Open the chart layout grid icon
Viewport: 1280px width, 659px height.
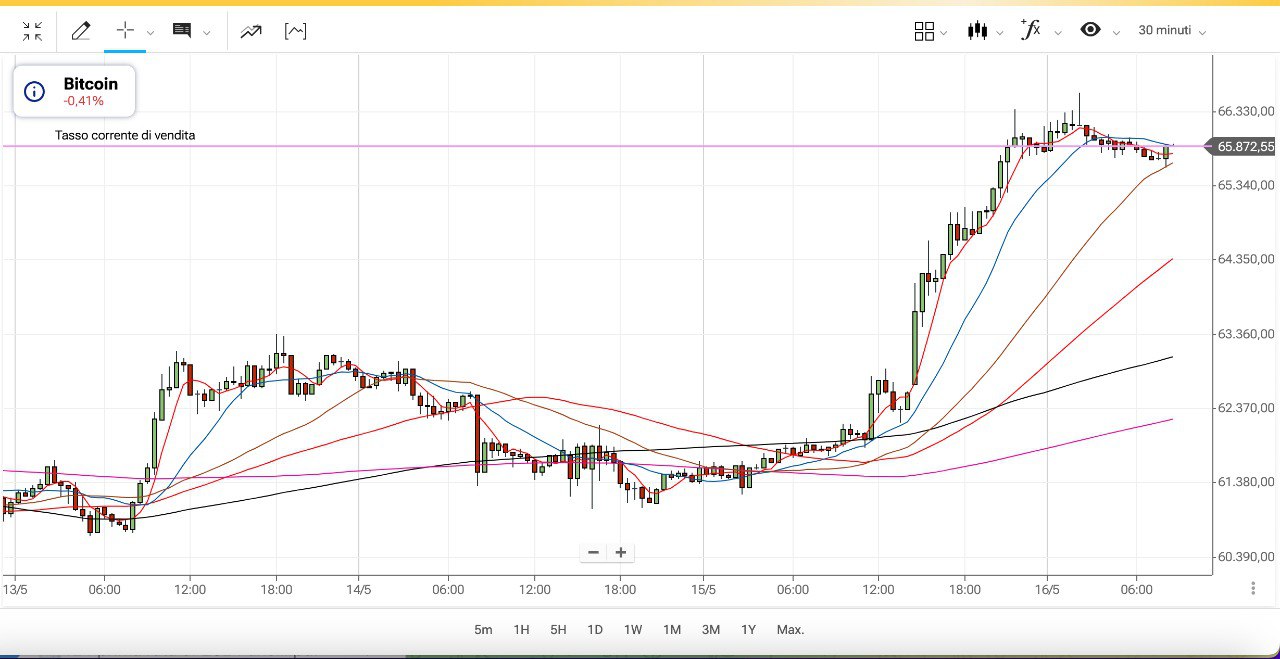click(924, 31)
